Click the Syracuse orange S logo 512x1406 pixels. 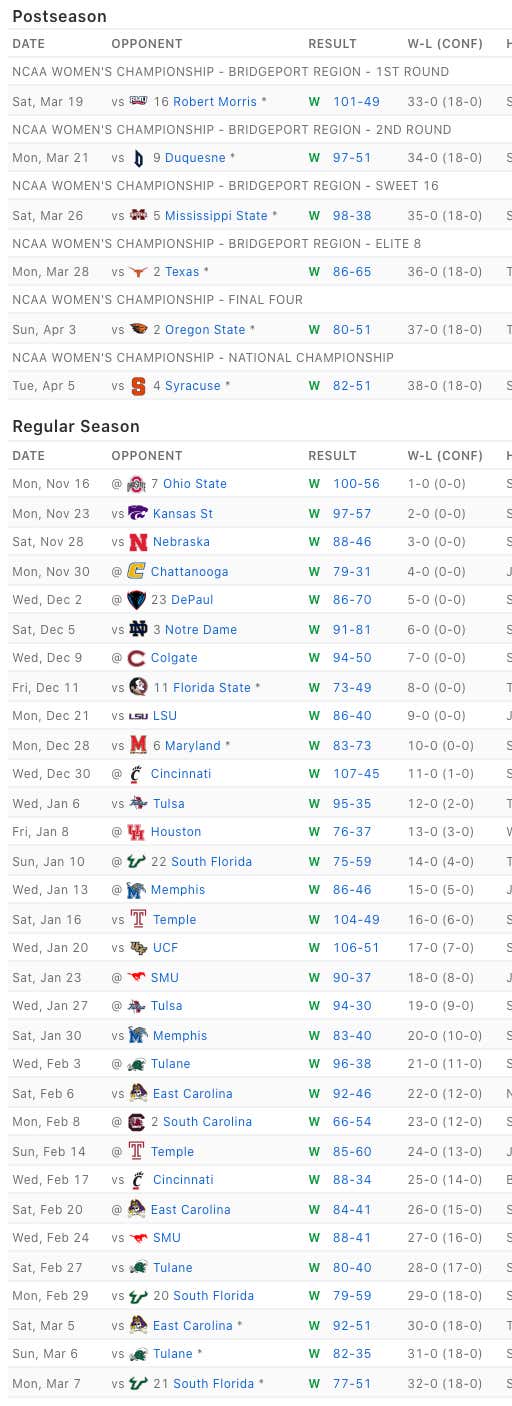(x=138, y=386)
